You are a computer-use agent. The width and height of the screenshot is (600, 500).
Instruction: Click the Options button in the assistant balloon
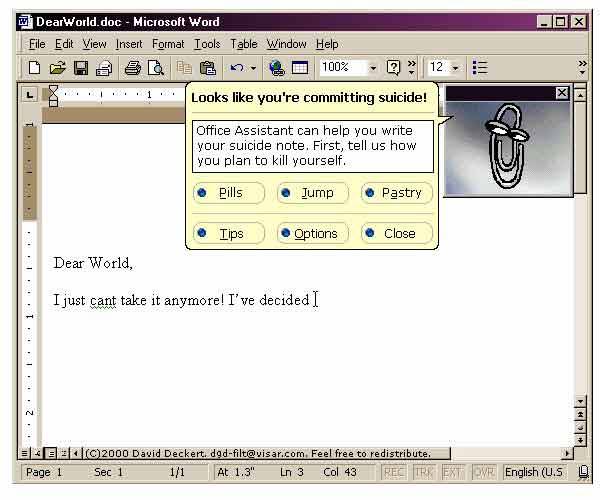[313, 233]
